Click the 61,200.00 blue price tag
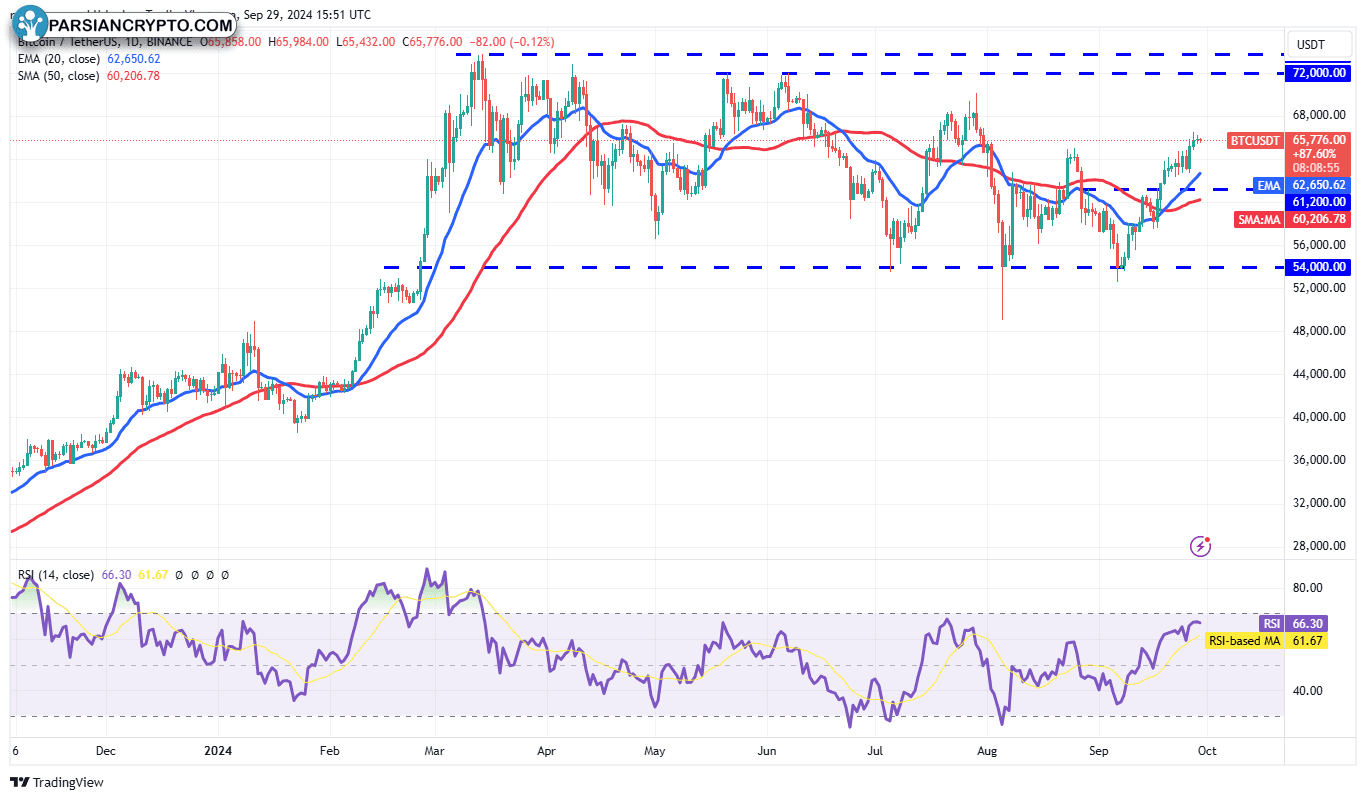Screen dimensions: 1366x800 tap(1319, 201)
